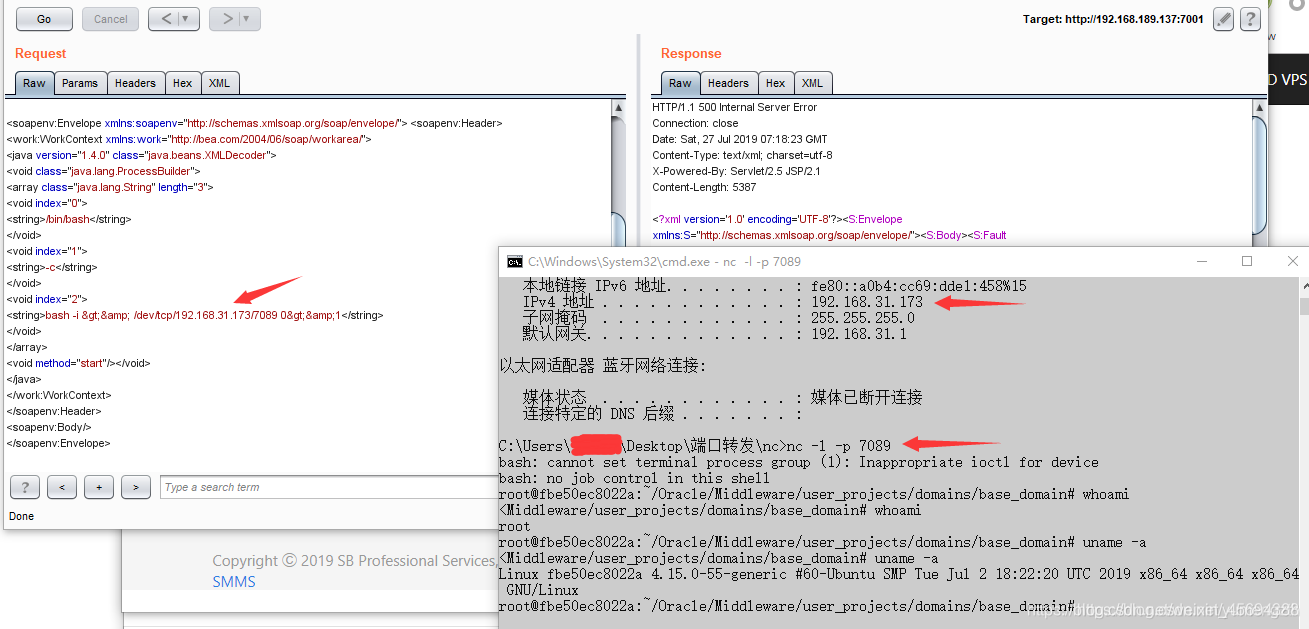Edit target with the pencil icon
The height and width of the screenshot is (629, 1309).
tap(1222, 18)
